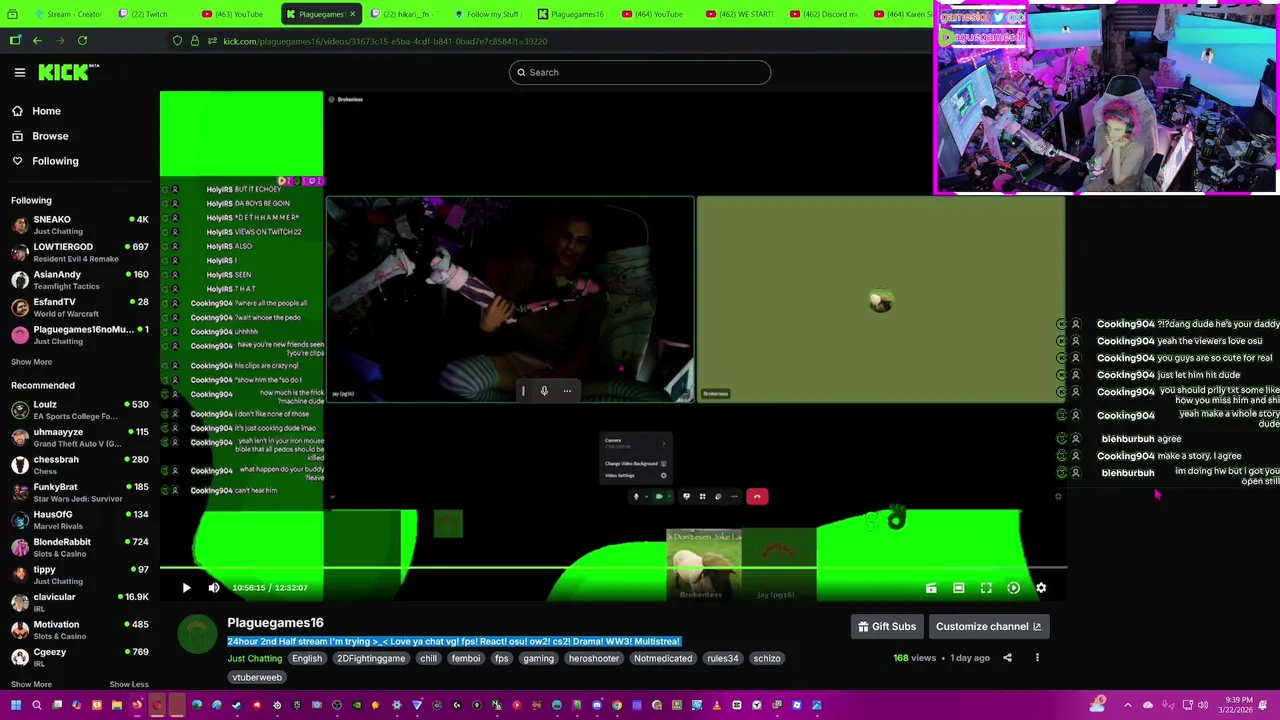
Task: Open Following in sidebar
Action: (x=55, y=161)
